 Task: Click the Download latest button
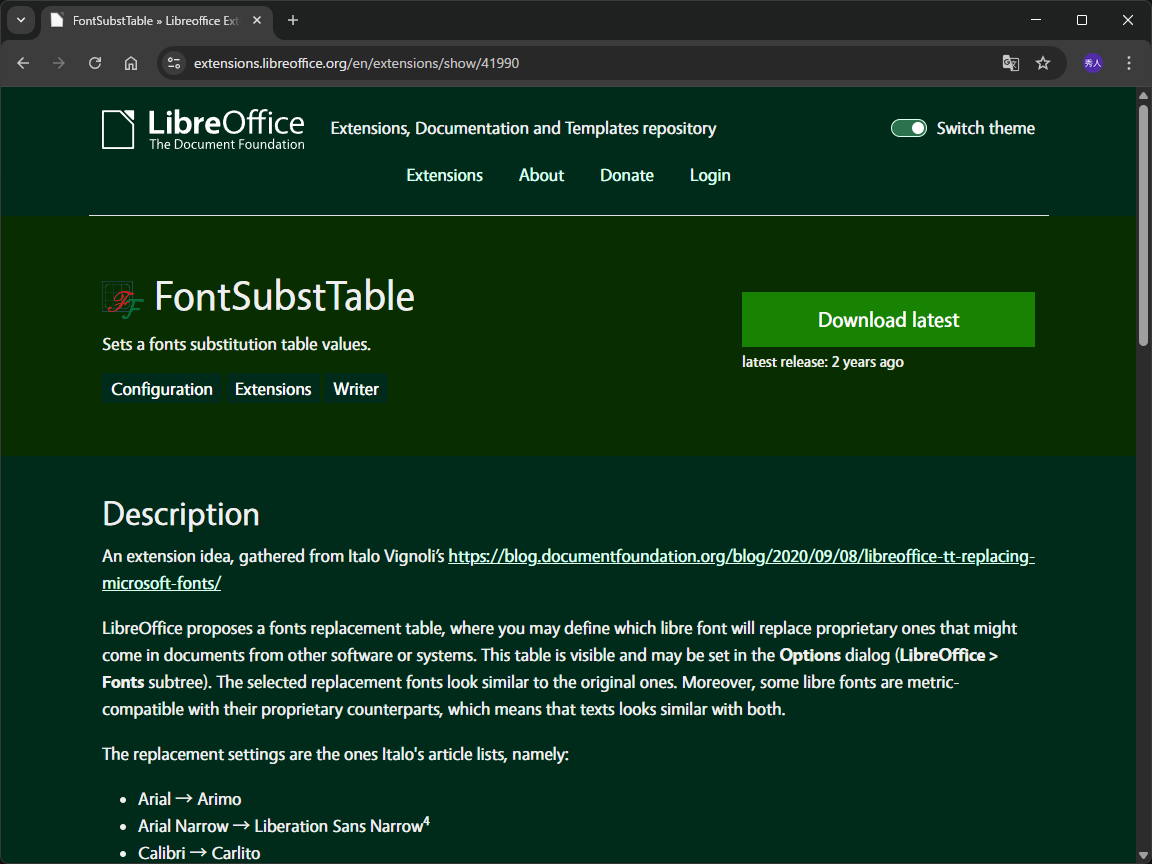888,319
